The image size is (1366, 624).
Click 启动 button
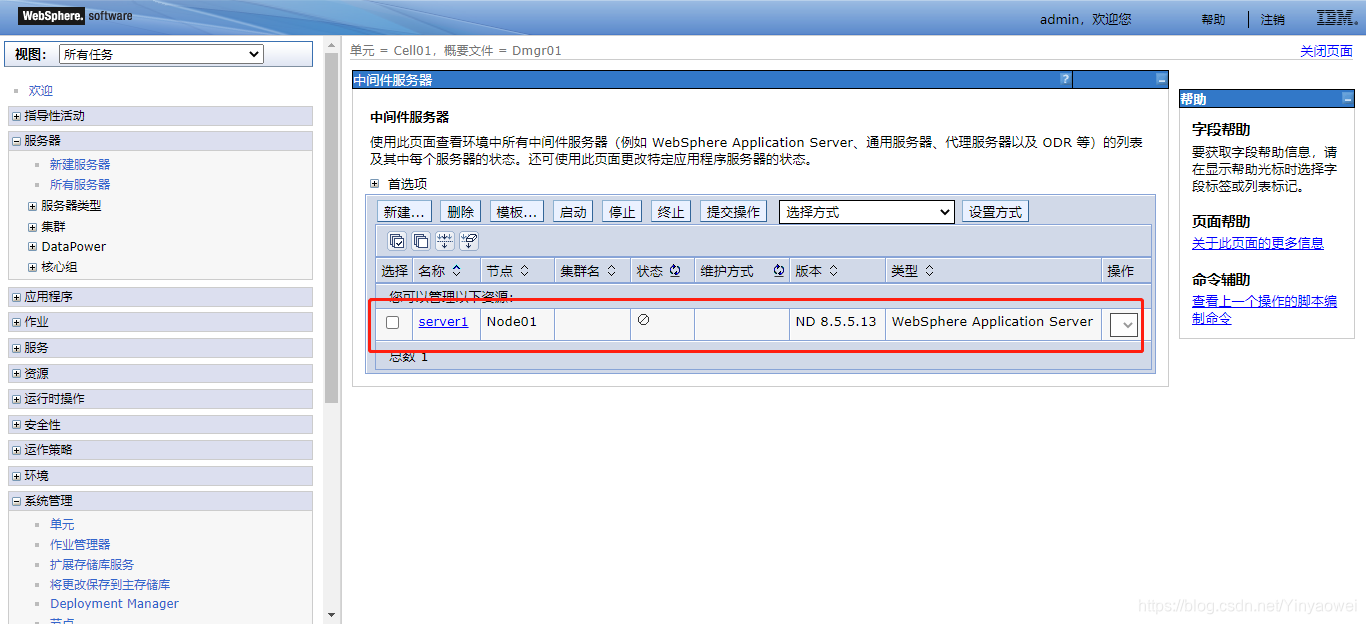[x=573, y=212]
